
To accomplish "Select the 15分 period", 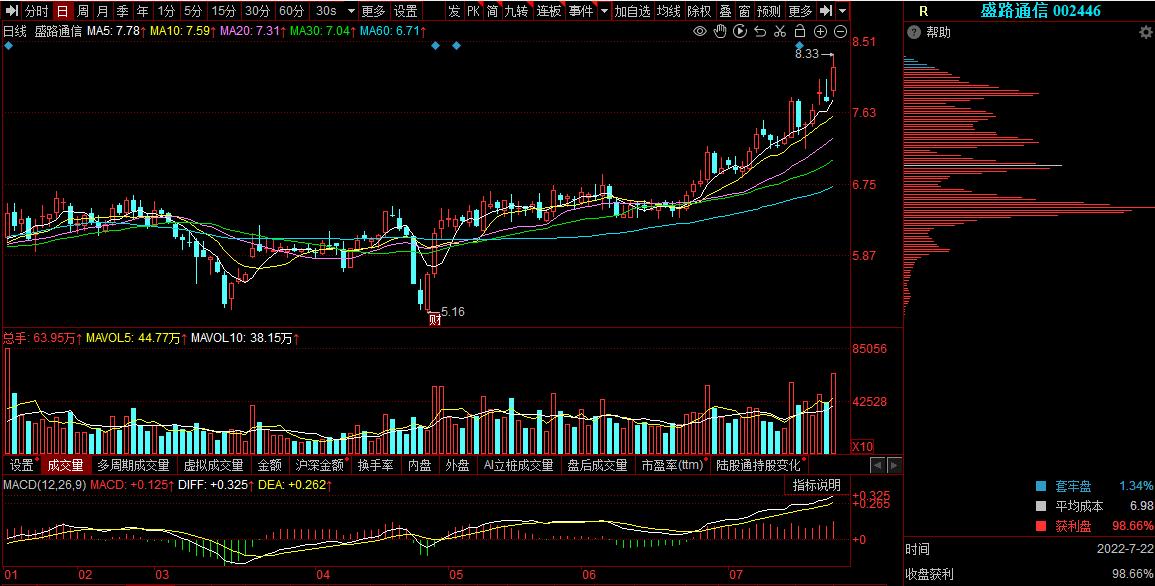I will pos(224,11).
